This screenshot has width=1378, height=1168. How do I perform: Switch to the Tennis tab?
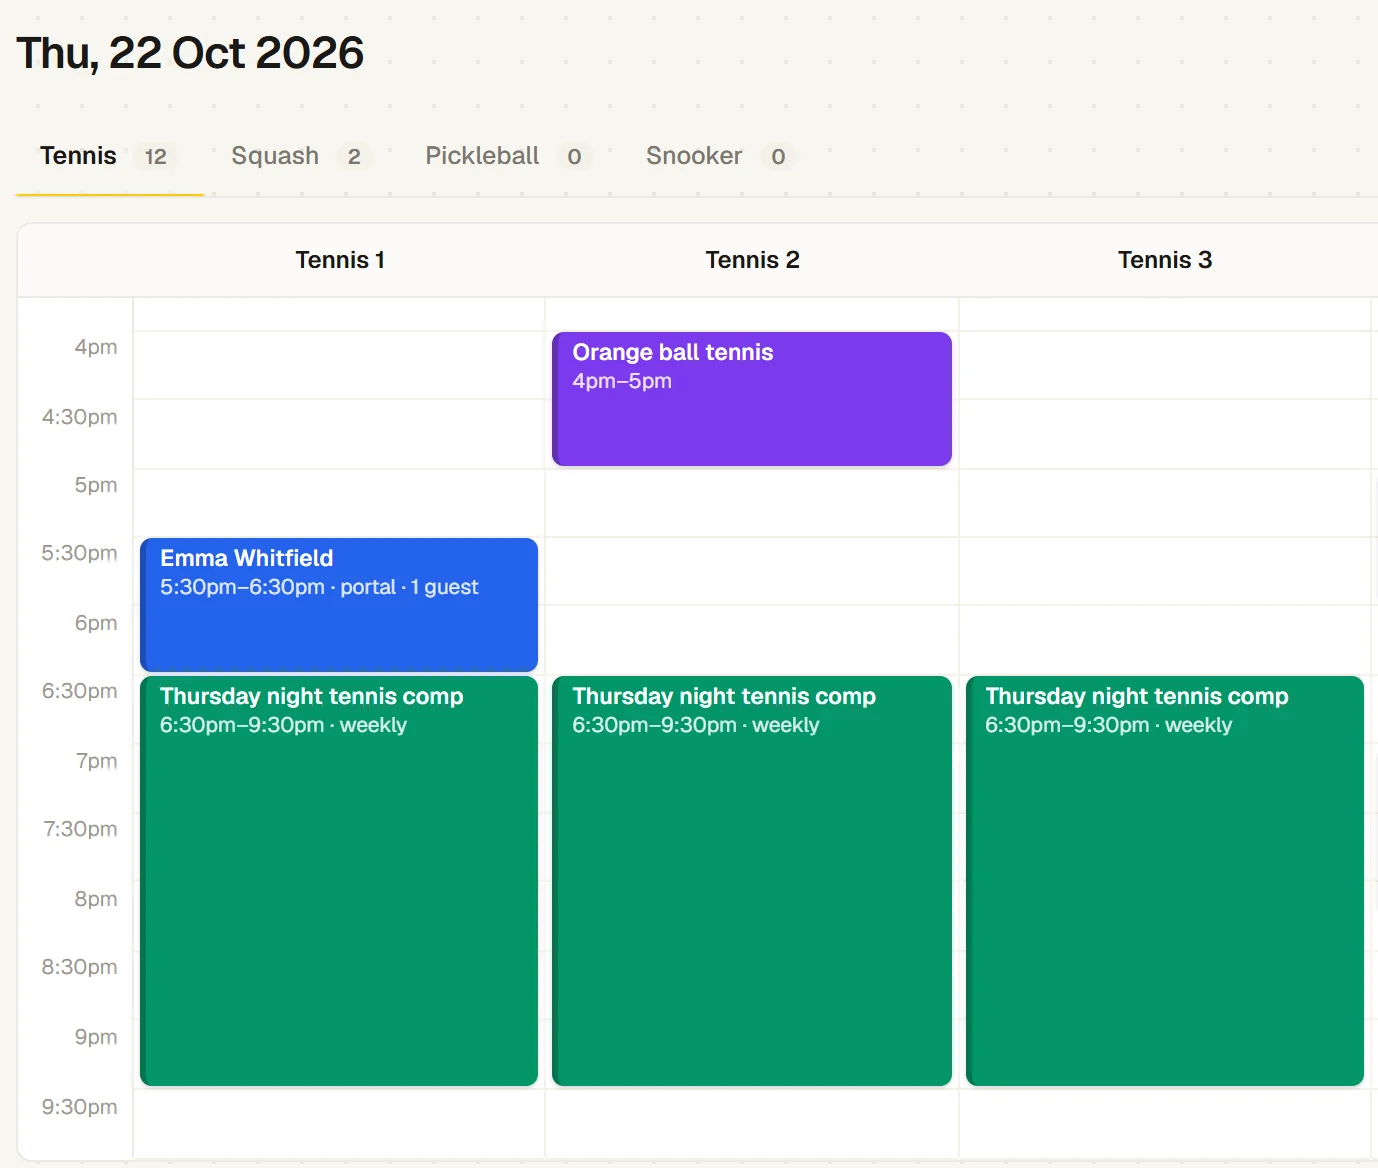point(109,156)
